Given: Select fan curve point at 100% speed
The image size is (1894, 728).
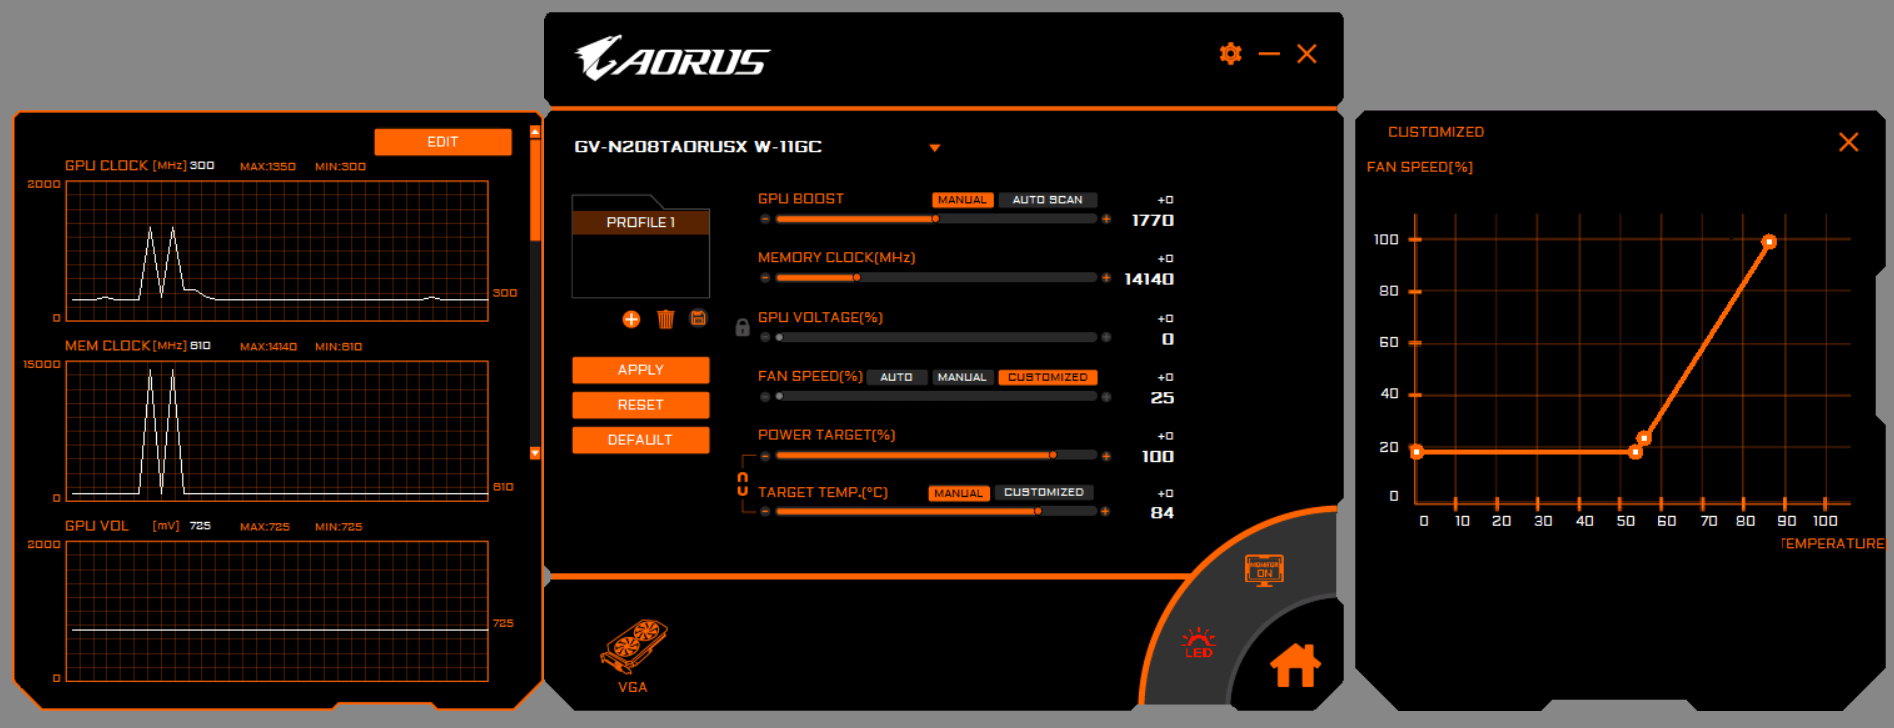Looking at the screenshot, I should click(1769, 242).
